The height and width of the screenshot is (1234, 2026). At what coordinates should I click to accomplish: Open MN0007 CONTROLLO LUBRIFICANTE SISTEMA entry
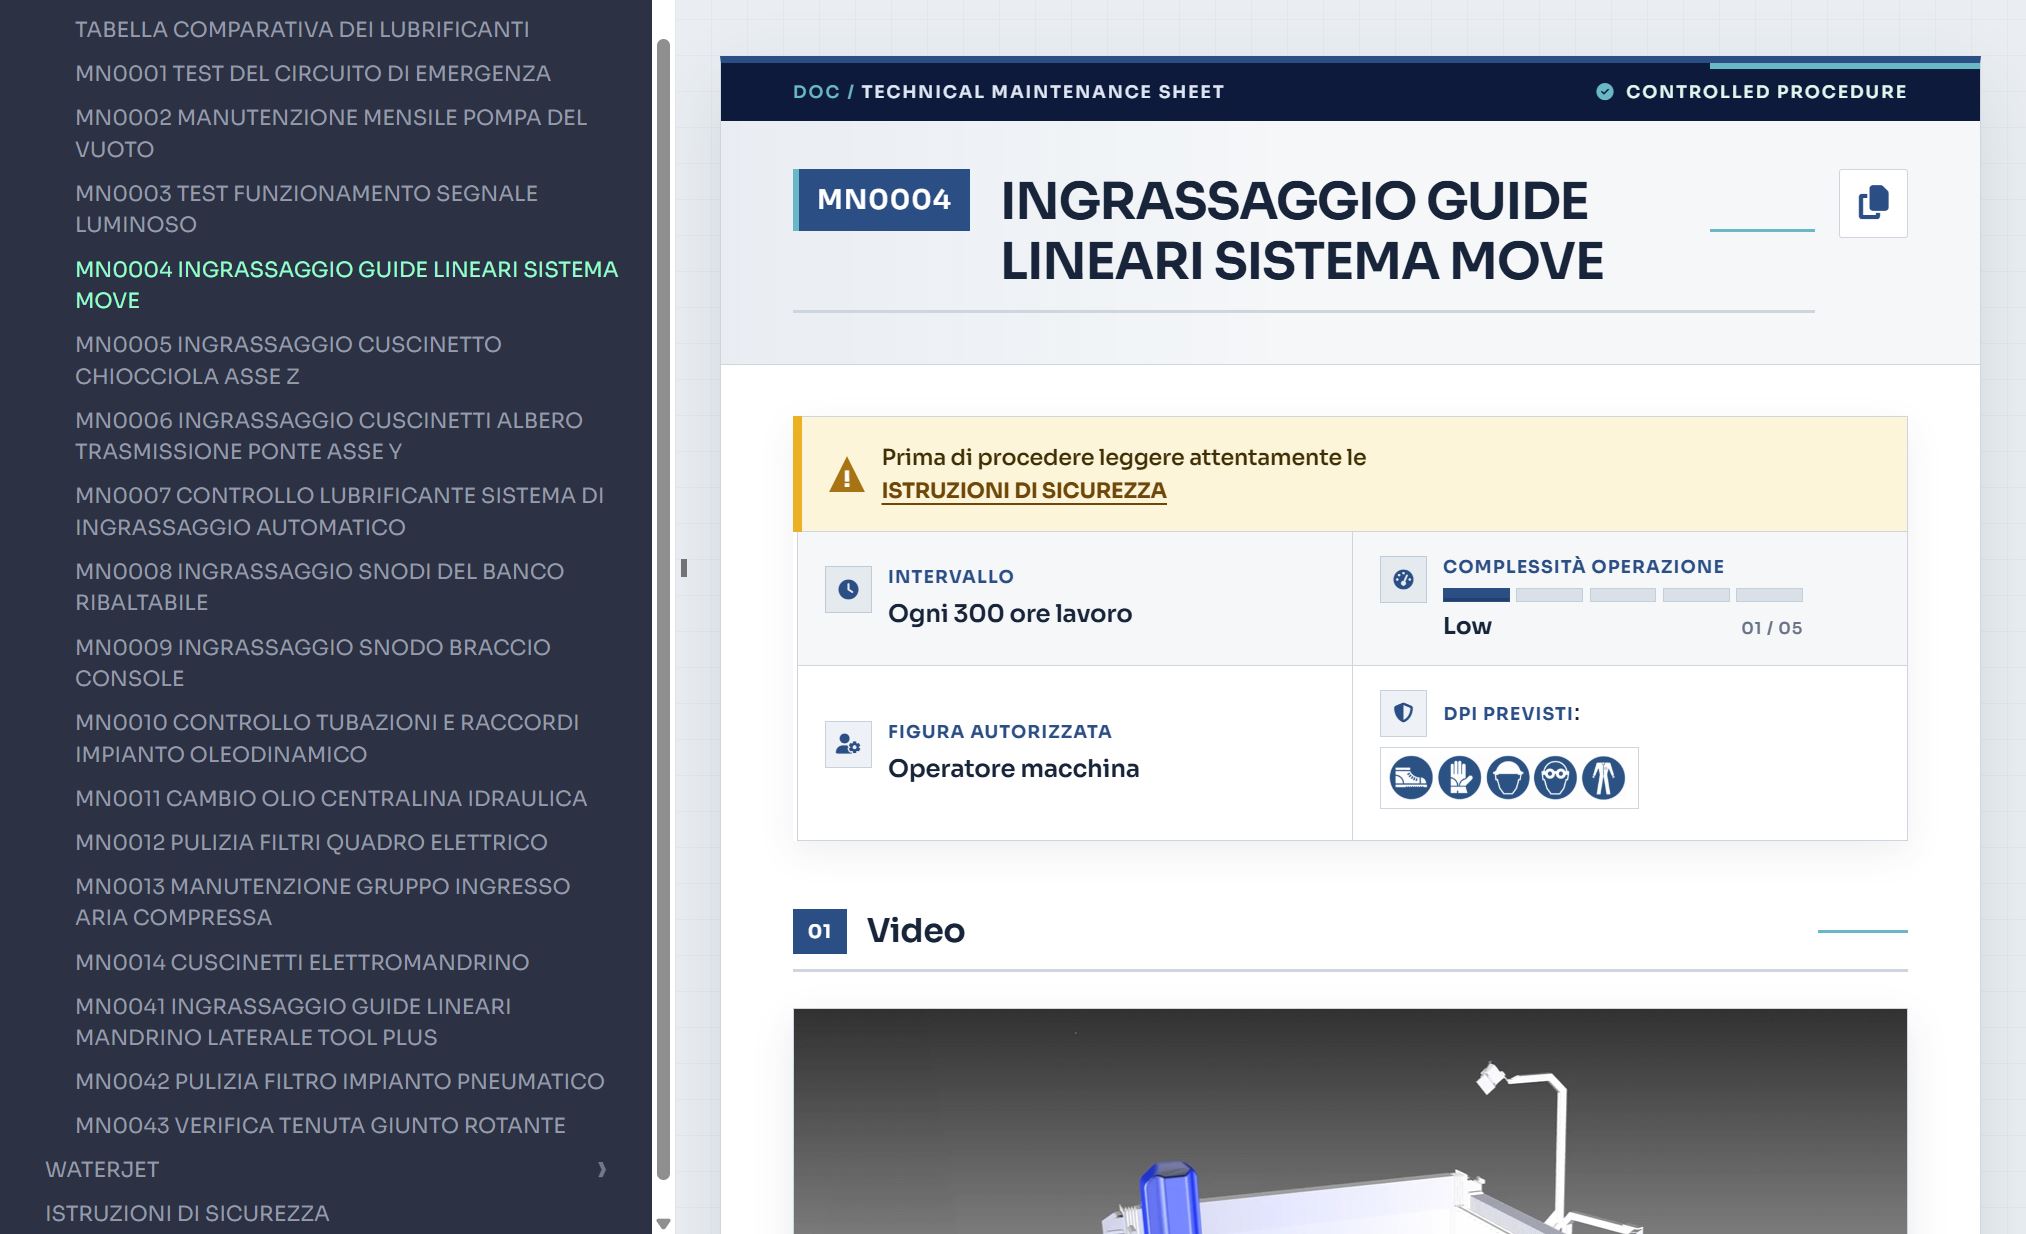click(x=339, y=511)
